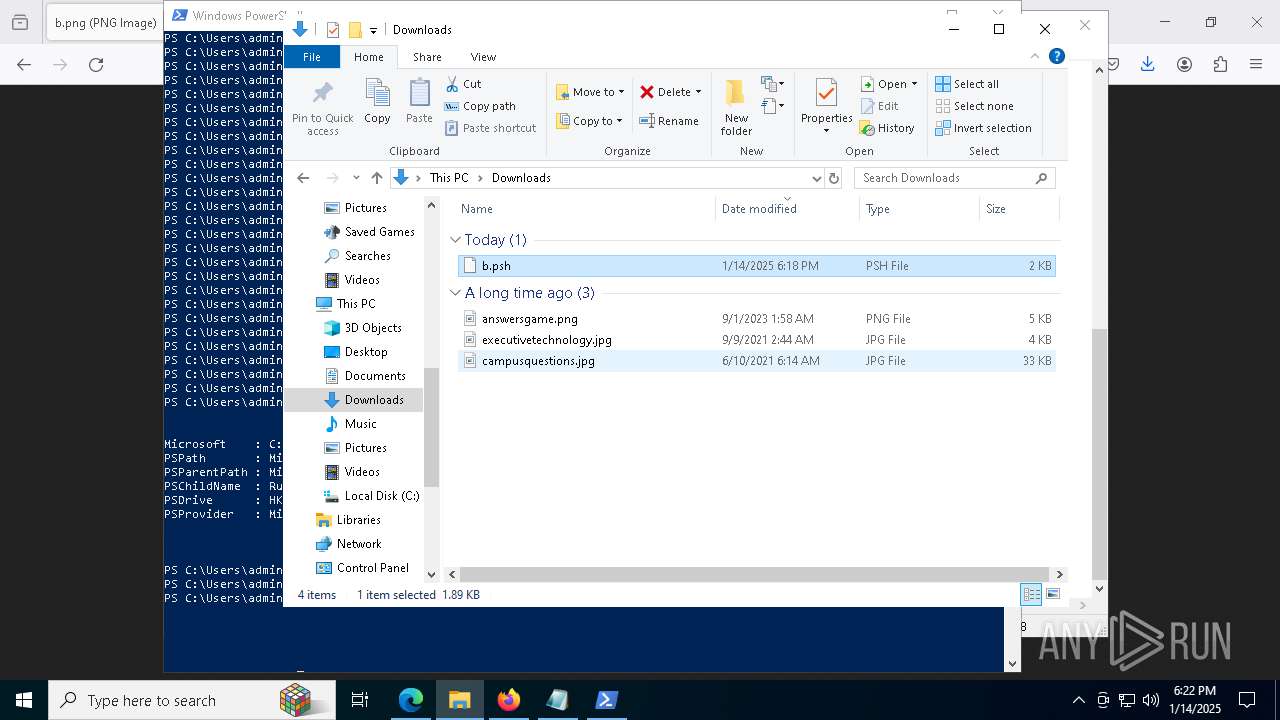
Task: Refresh the Downloads folder view
Action: tap(834, 178)
